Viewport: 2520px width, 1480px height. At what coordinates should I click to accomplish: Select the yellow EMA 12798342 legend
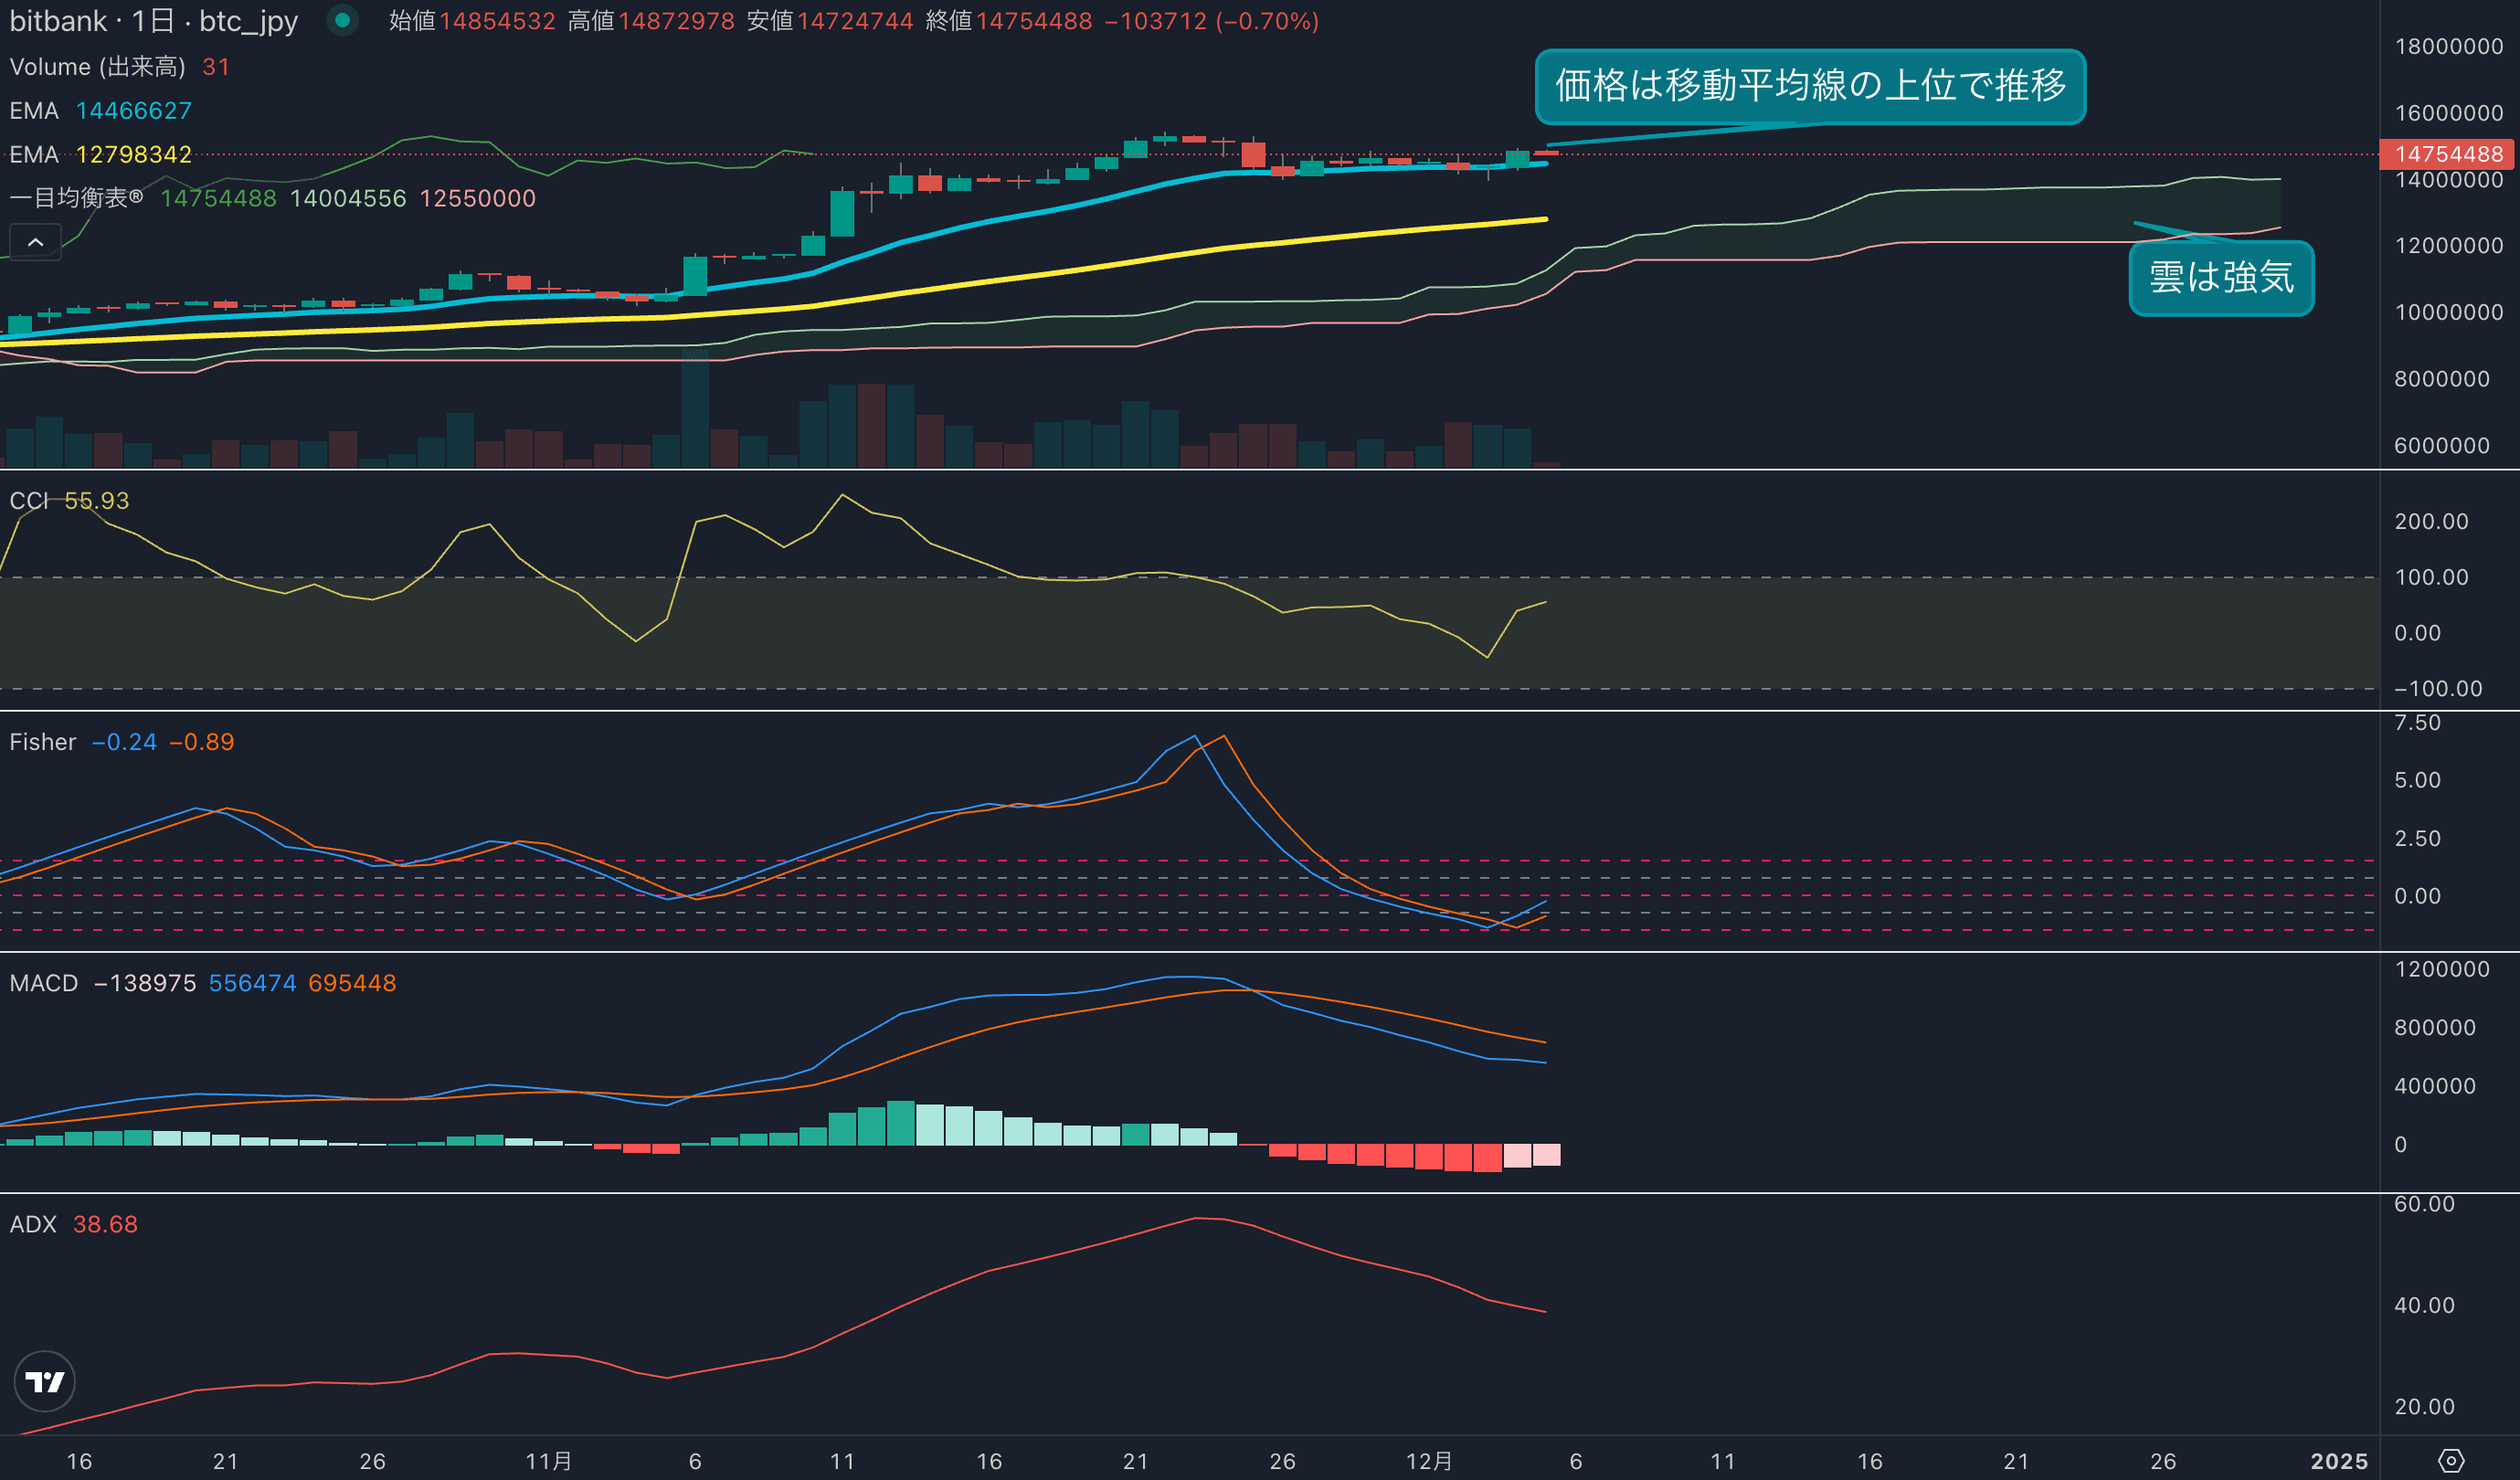click(100, 155)
